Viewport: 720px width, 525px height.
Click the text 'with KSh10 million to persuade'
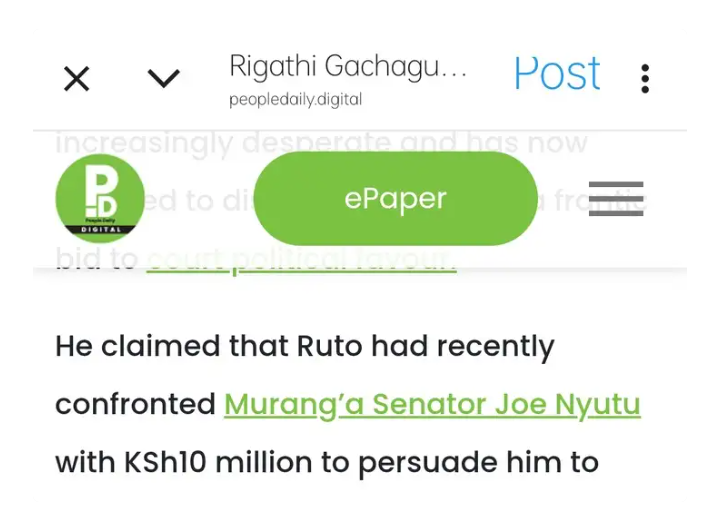point(276,463)
